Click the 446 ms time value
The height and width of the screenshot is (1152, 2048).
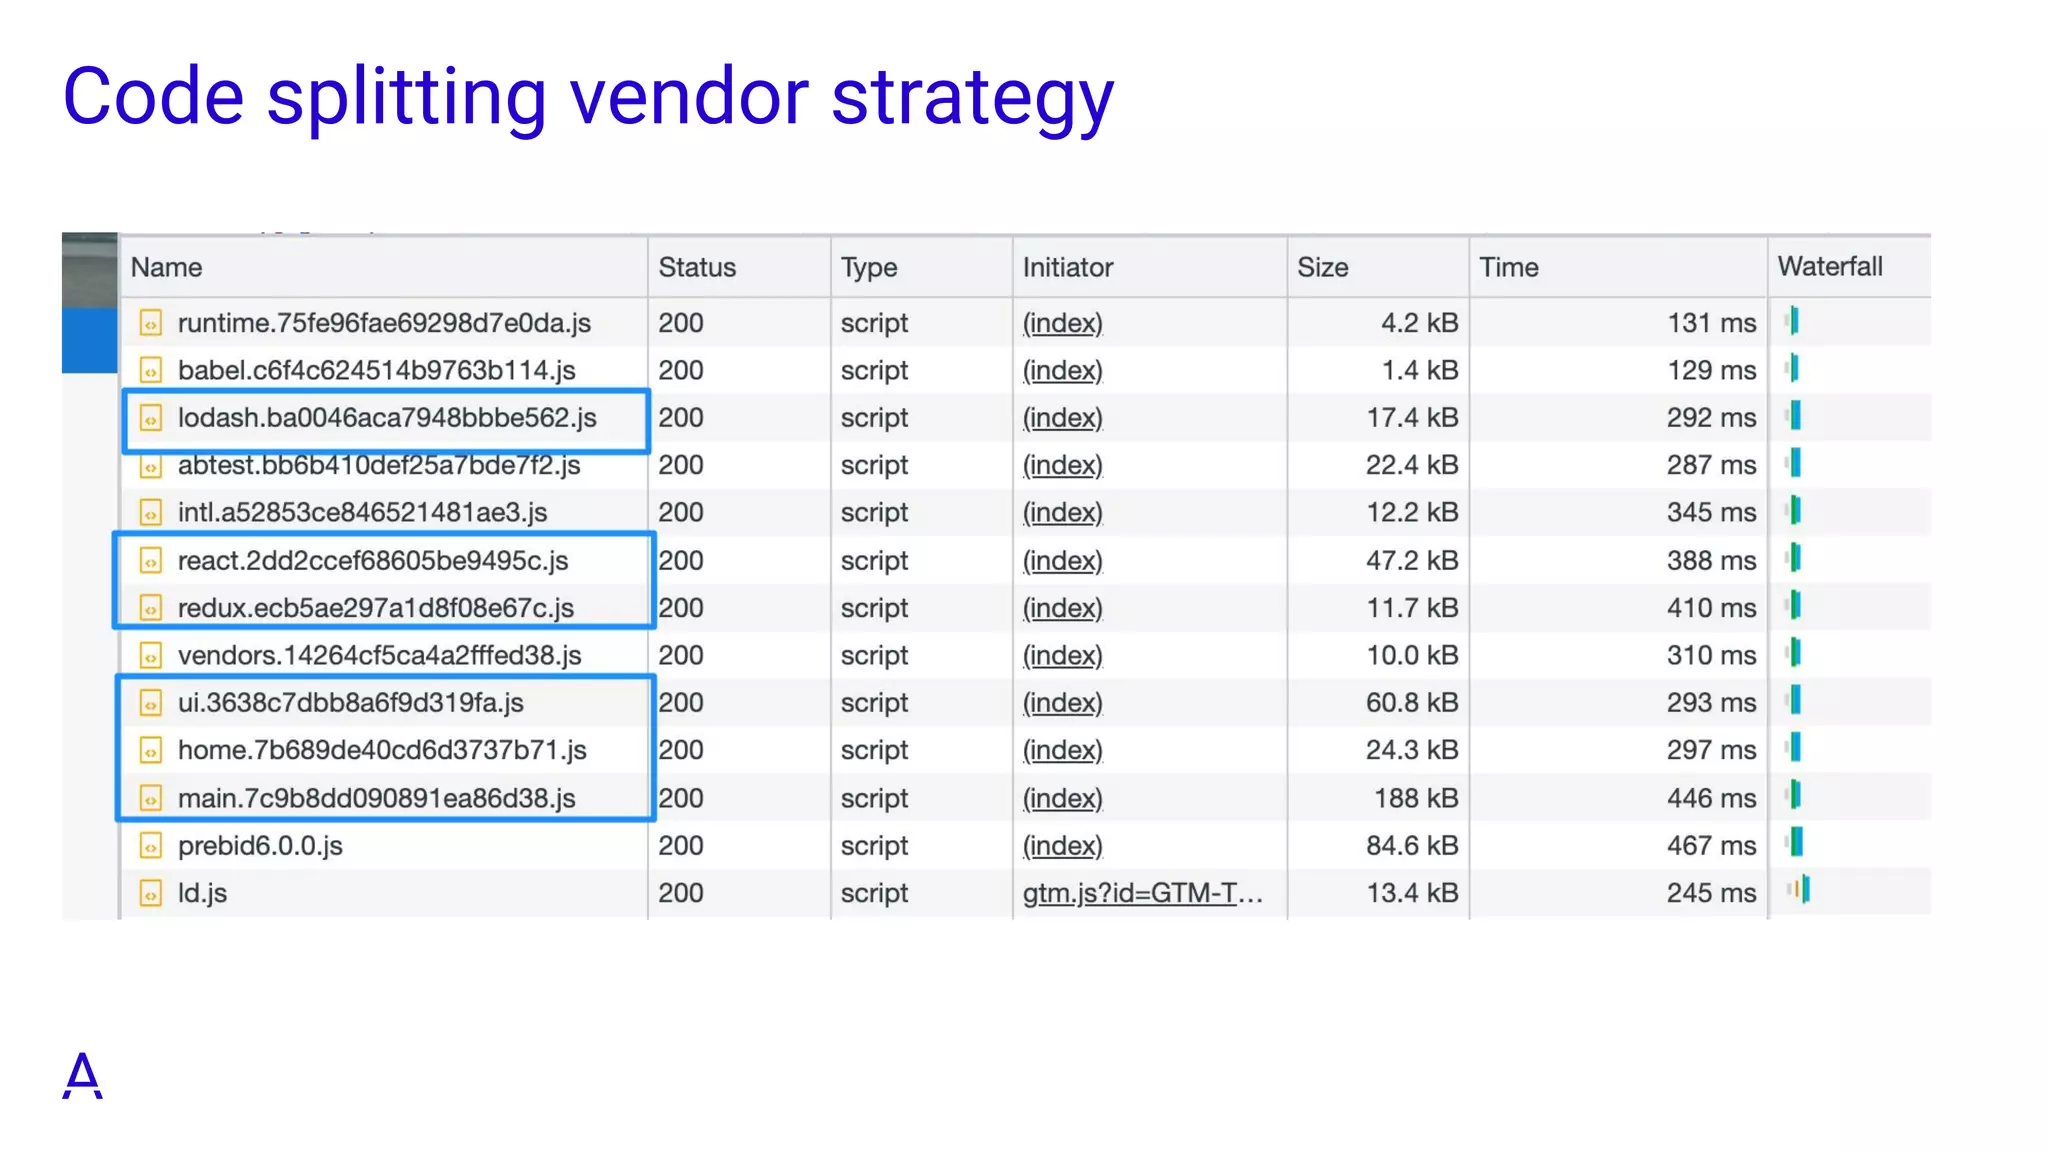(1711, 798)
